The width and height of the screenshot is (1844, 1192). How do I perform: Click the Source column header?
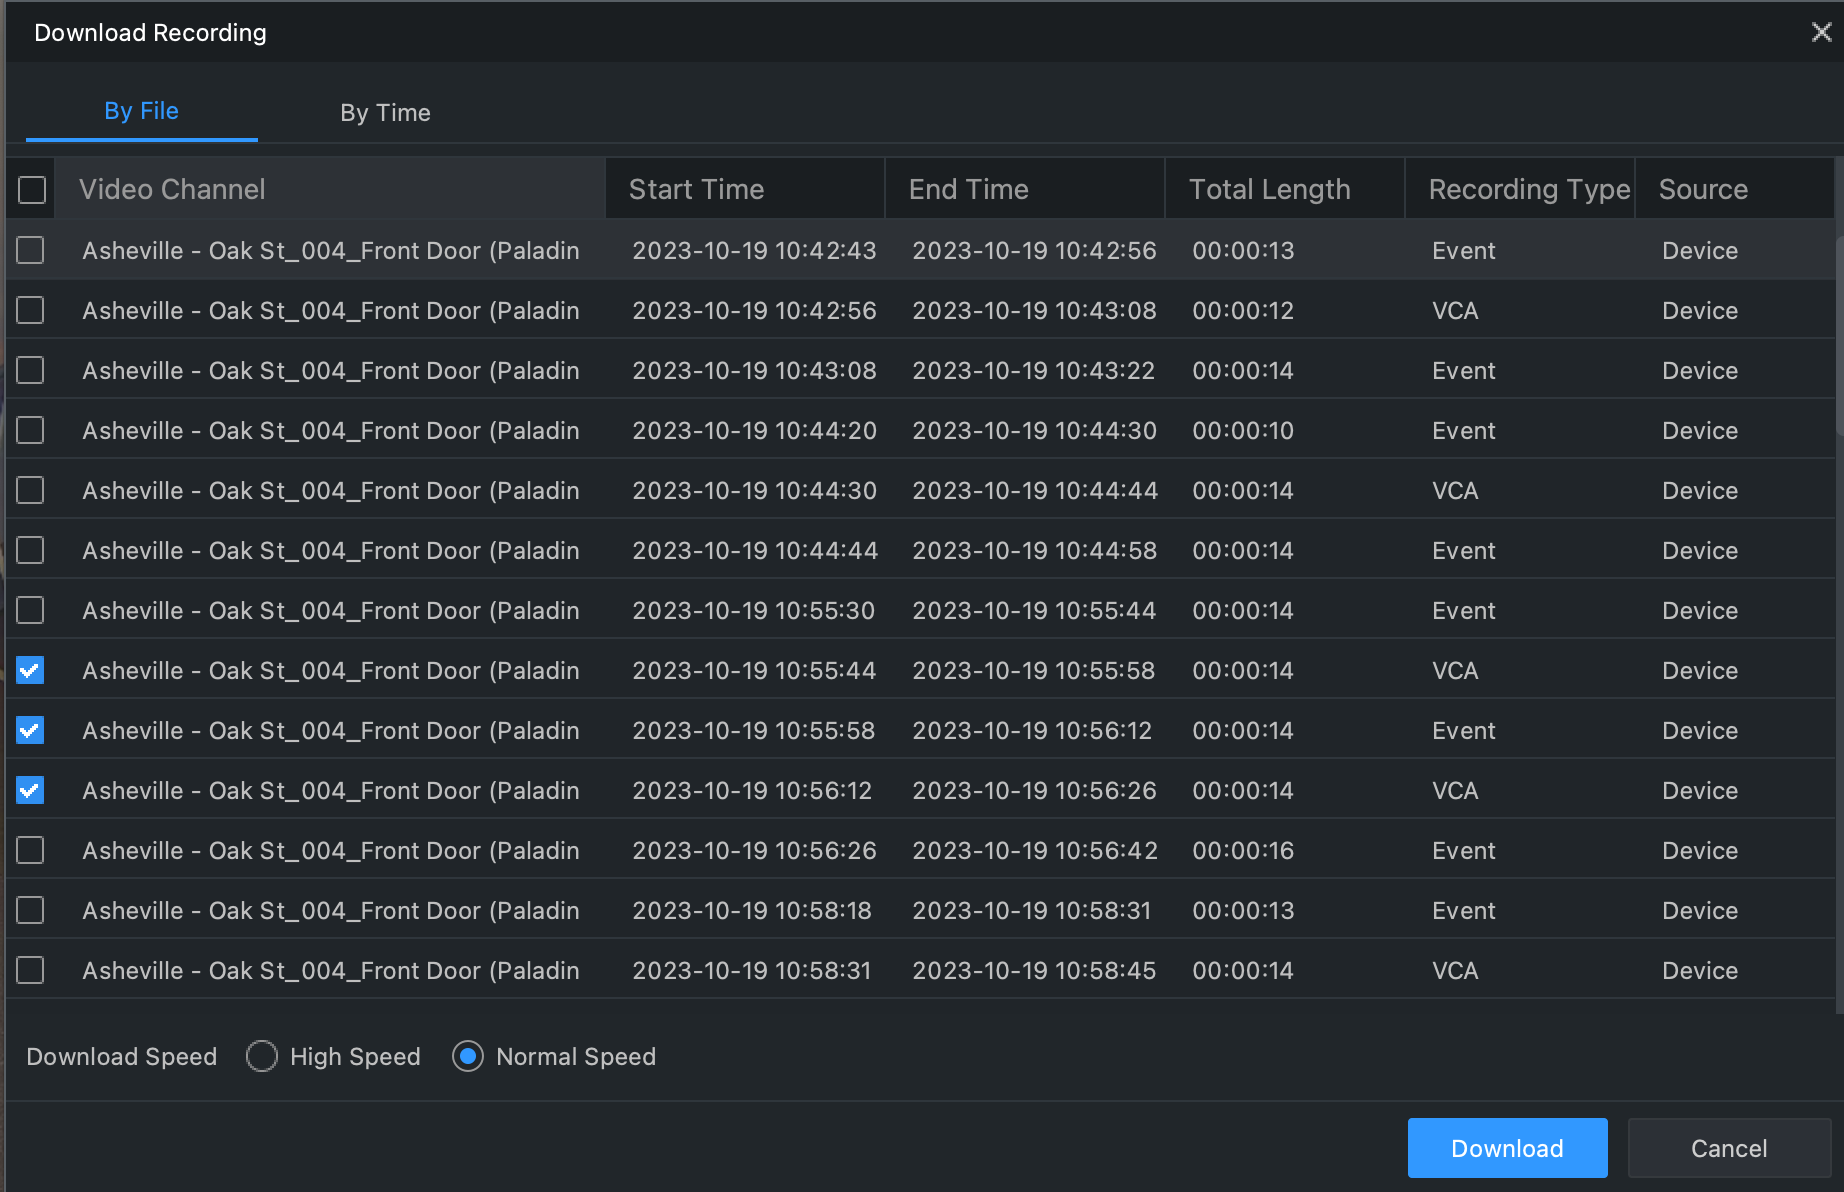[x=1703, y=189]
